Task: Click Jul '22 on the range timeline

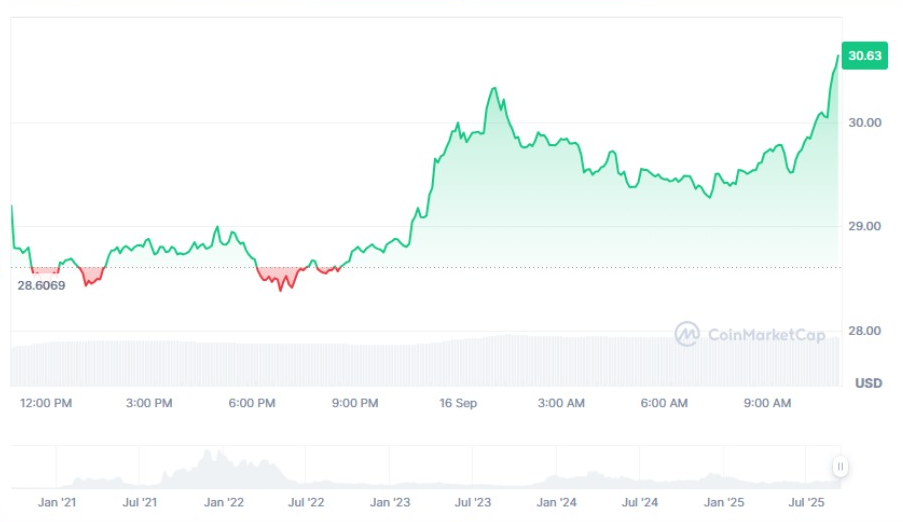Action: (306, 502)
